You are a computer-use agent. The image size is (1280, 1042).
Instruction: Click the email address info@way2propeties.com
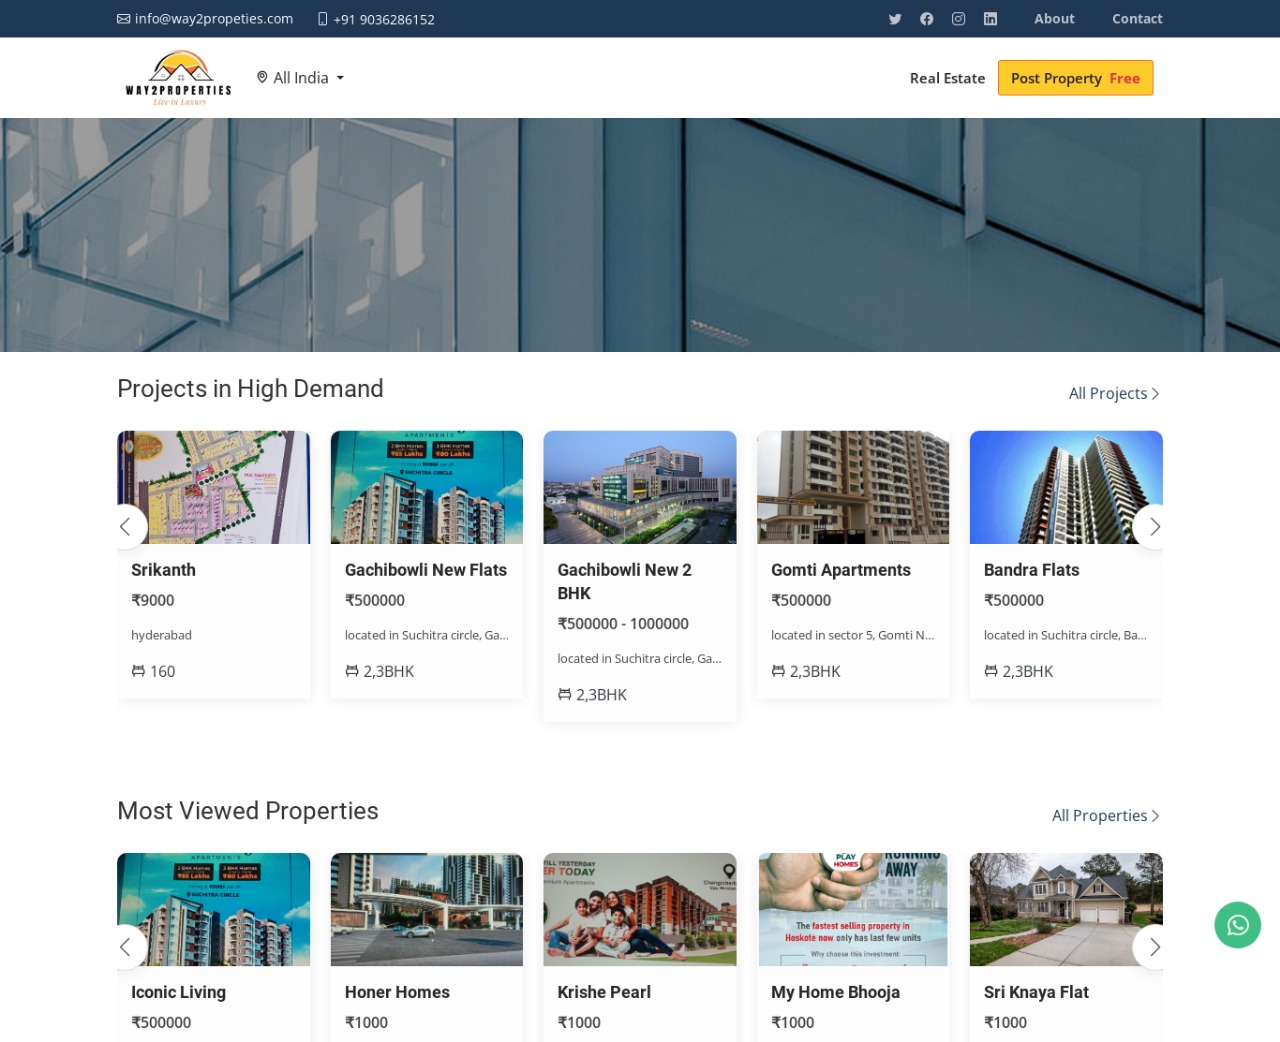[x=214, y=19]
